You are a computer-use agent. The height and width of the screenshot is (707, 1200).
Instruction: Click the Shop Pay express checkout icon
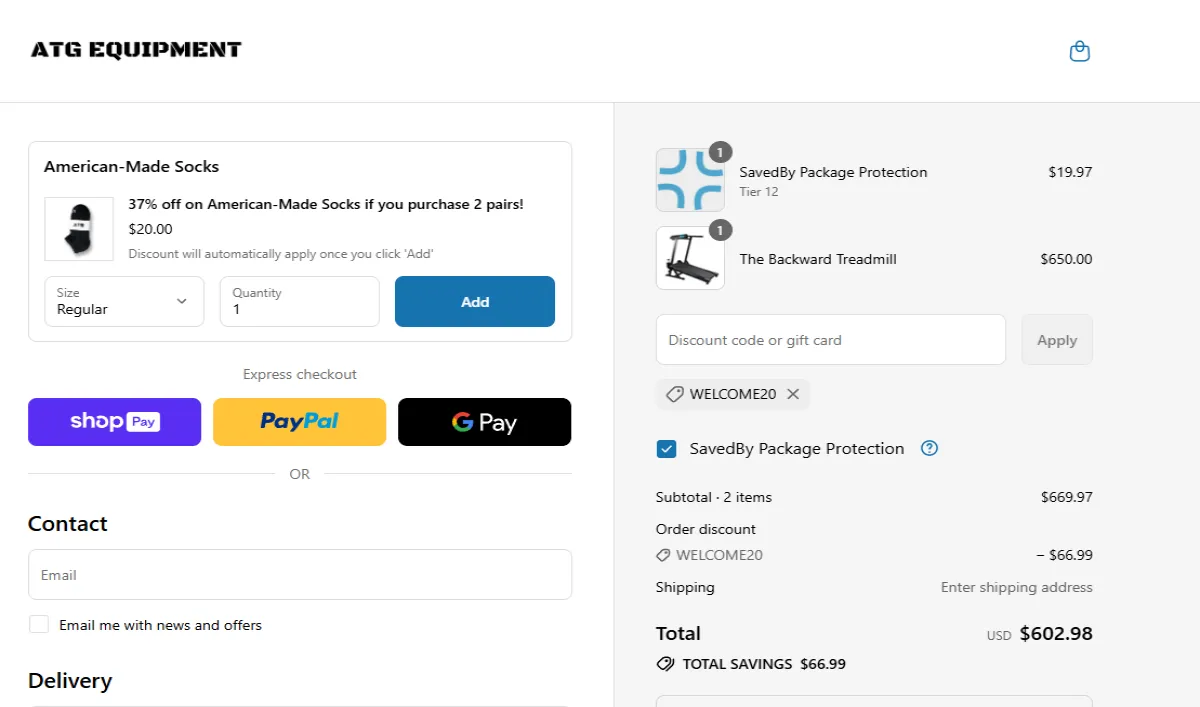click(114, 421)
